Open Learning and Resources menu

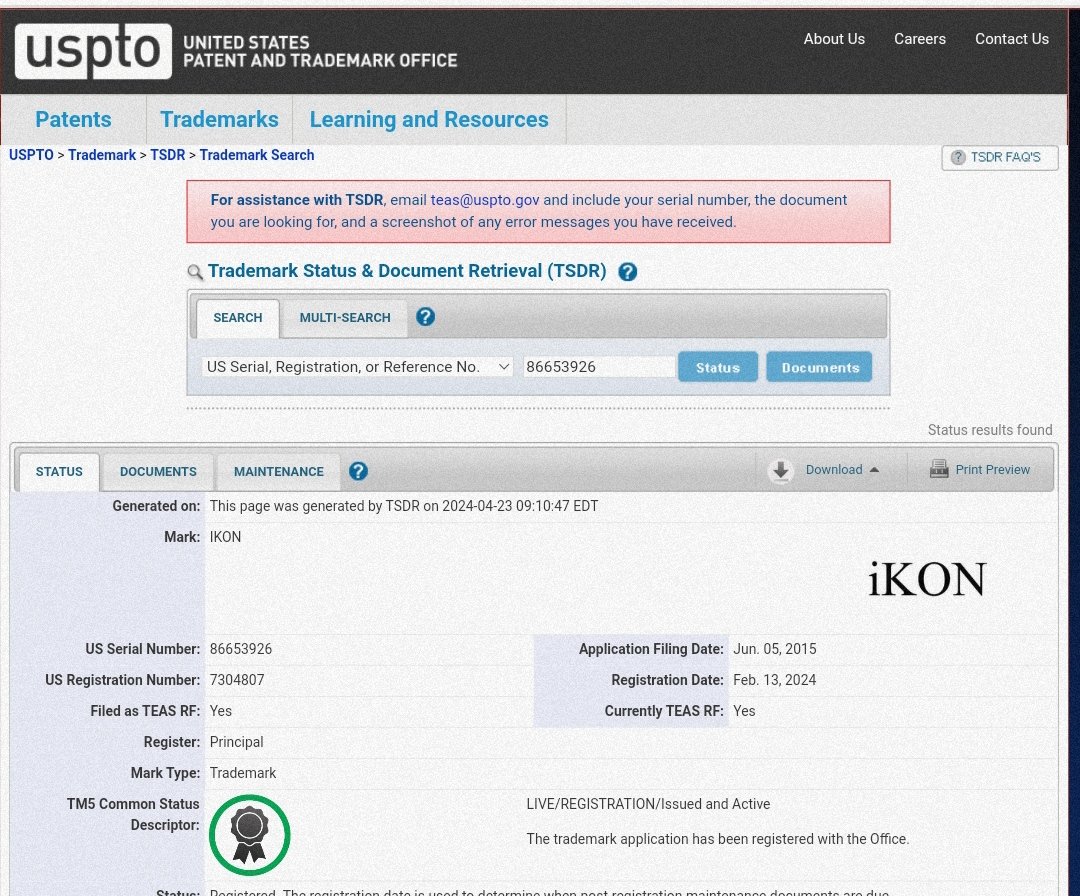click(428, 119)
